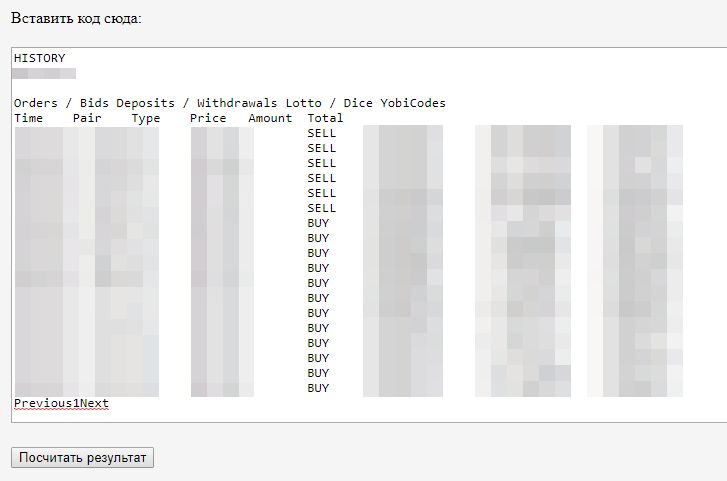Viewport: 727px width, 481px height.
Task: Click the first BUY entry in the list
Action: click(x=318, y=223)
